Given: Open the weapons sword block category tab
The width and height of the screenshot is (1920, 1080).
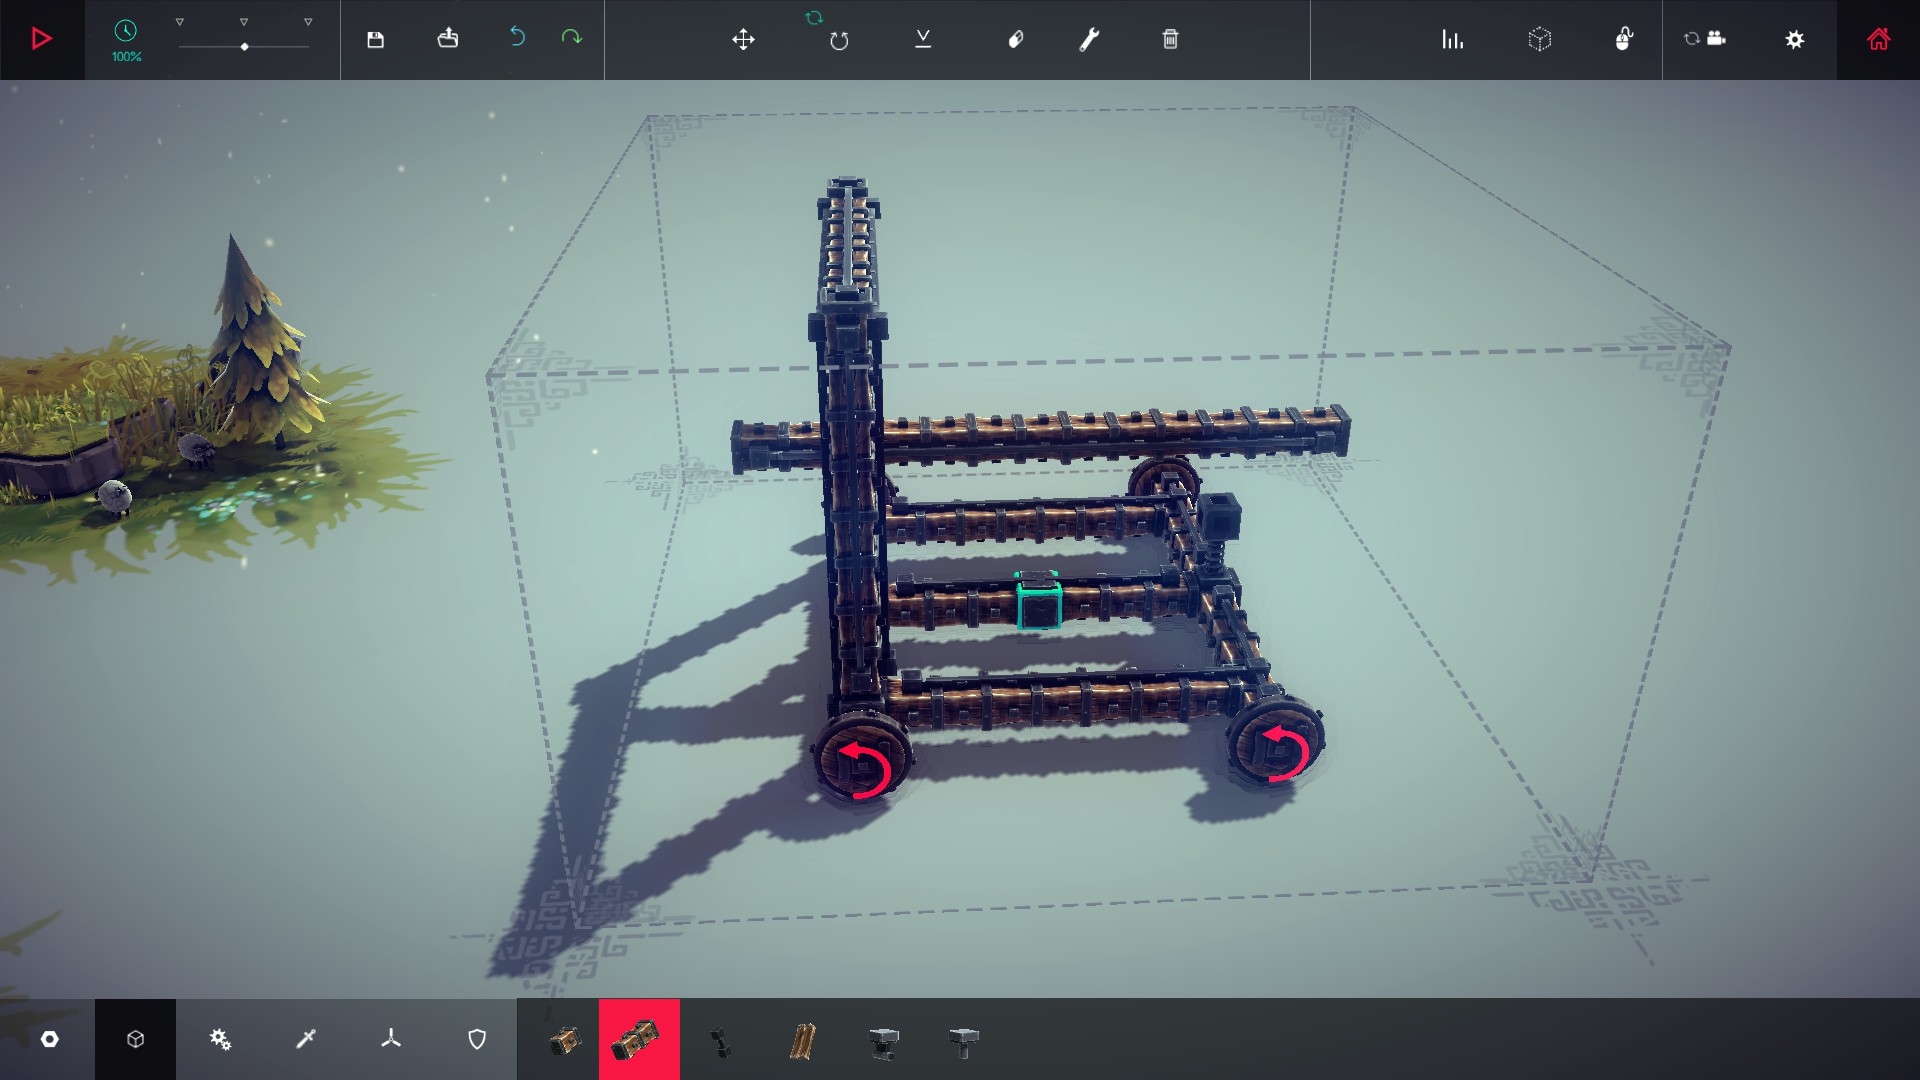Looking at the screenshot, I should tap(306, 1040).
